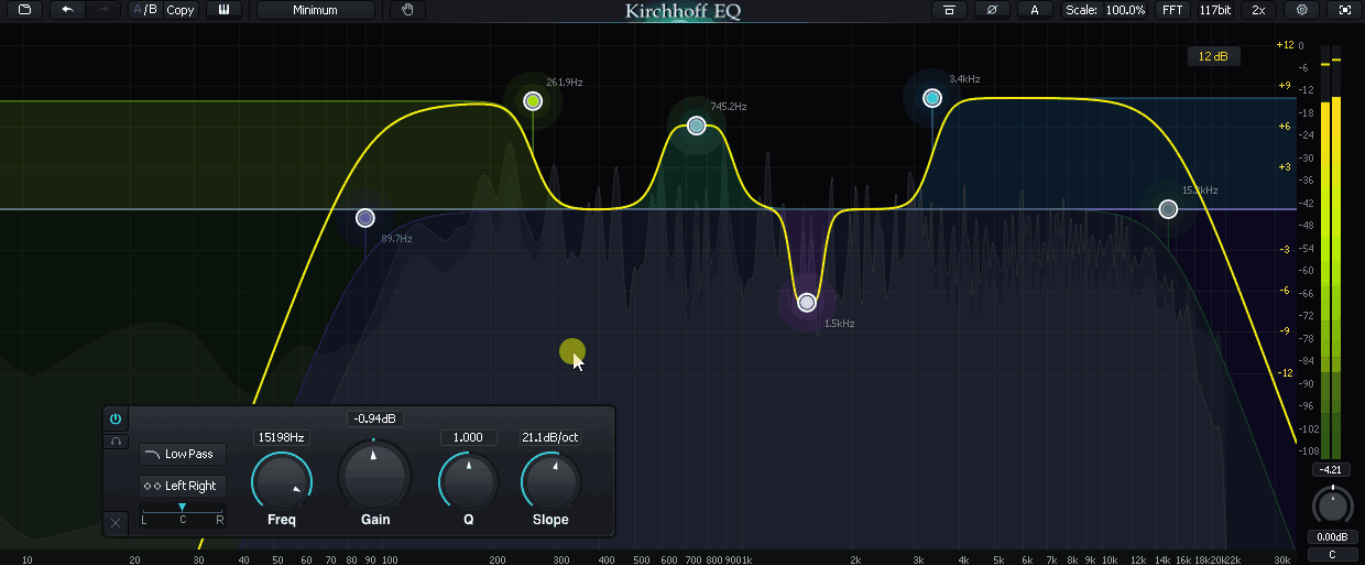Click the -0.94dB gain value field
This screenshot has width=1365, height=565.
pyautogui.click(x=375, y=419)
